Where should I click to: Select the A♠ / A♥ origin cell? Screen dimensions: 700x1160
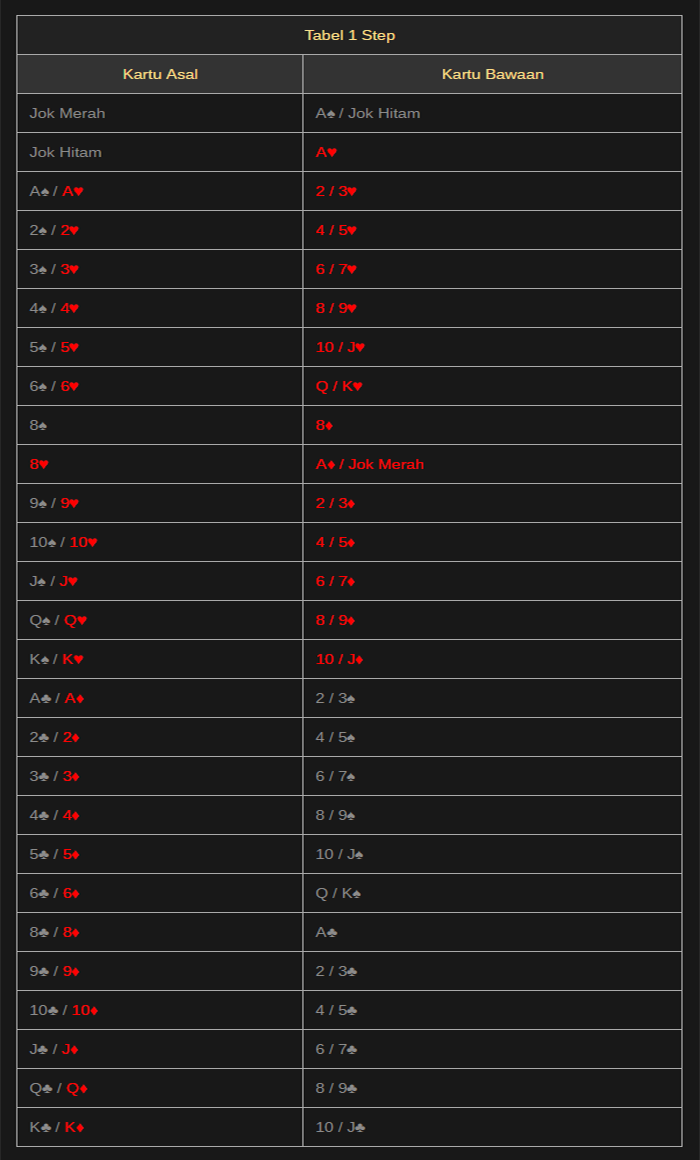[x=160, y=191]
